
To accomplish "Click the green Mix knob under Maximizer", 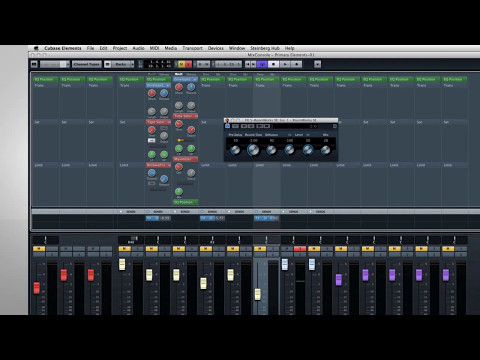I will (x=179, y=191).
